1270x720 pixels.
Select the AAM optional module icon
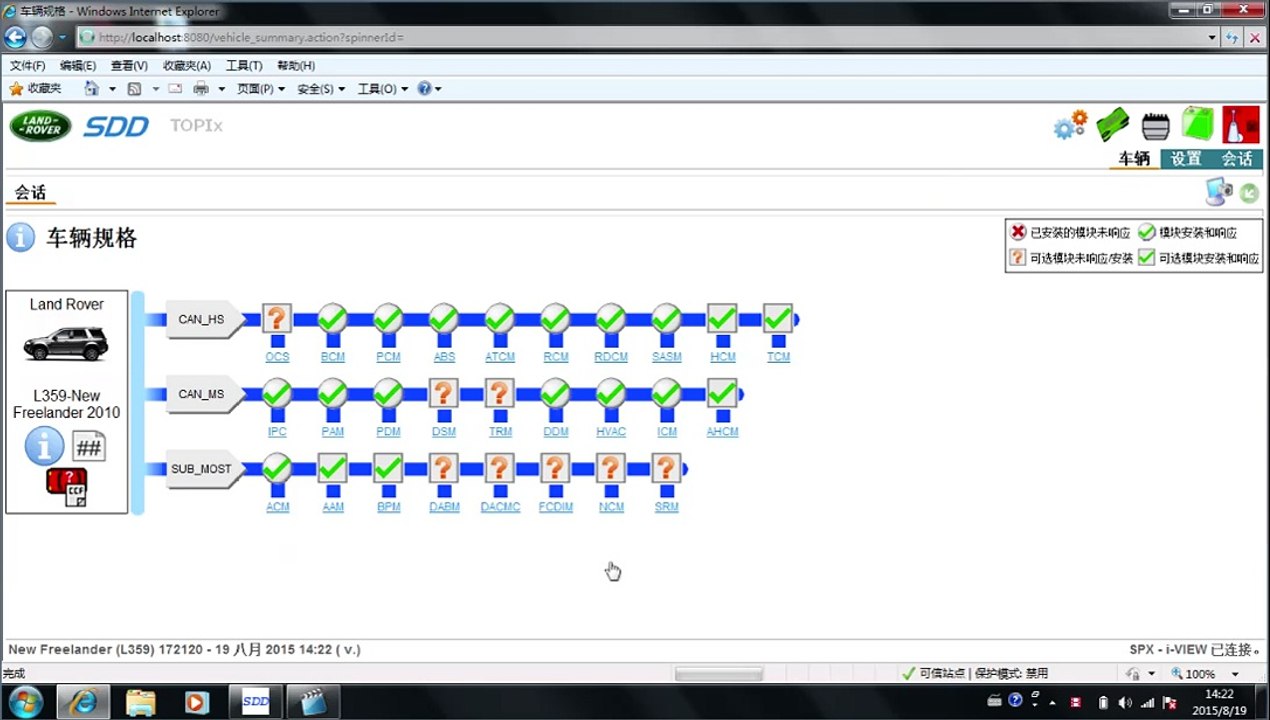tap(333, 469)
